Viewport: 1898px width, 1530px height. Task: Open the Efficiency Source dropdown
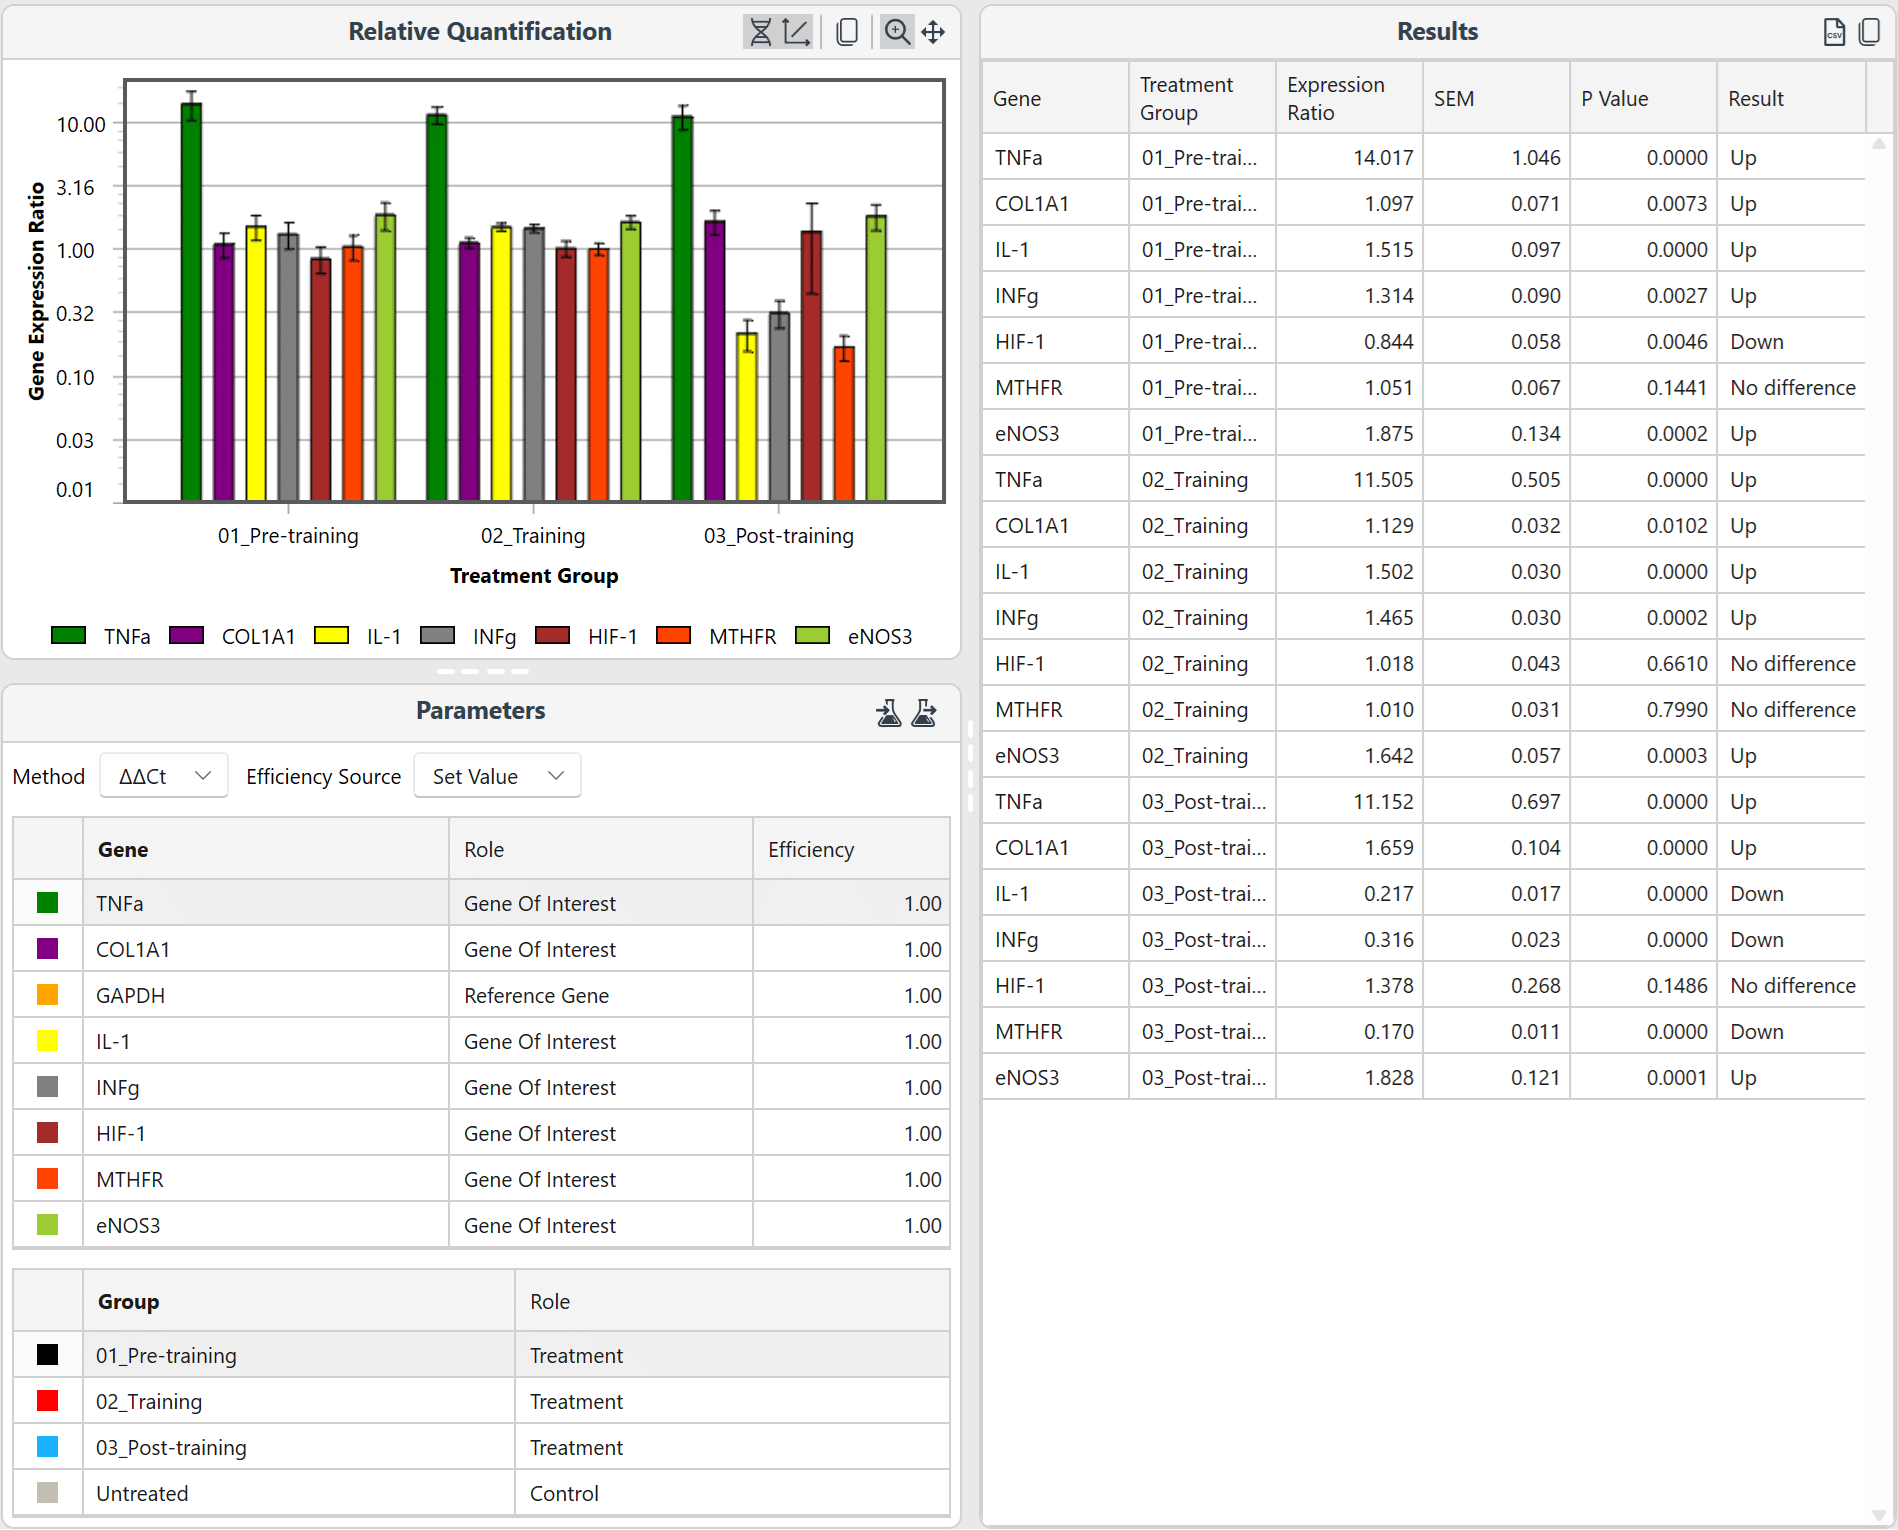(497, 776)
